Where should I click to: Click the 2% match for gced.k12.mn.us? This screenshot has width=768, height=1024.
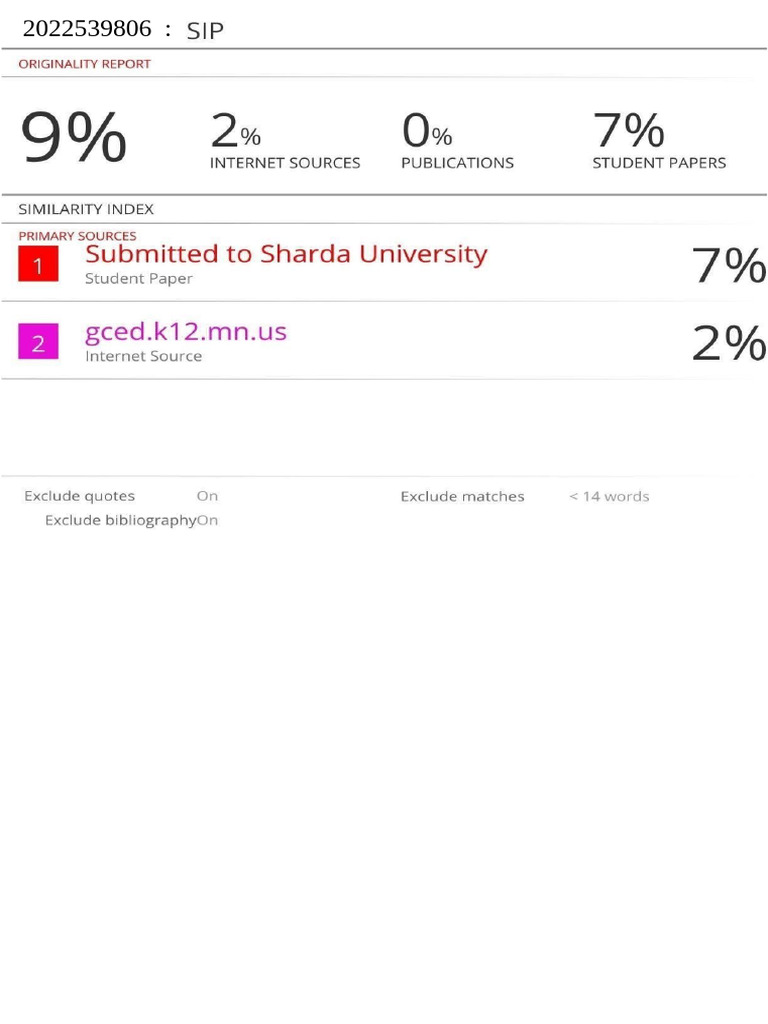[x=729, y=342]
